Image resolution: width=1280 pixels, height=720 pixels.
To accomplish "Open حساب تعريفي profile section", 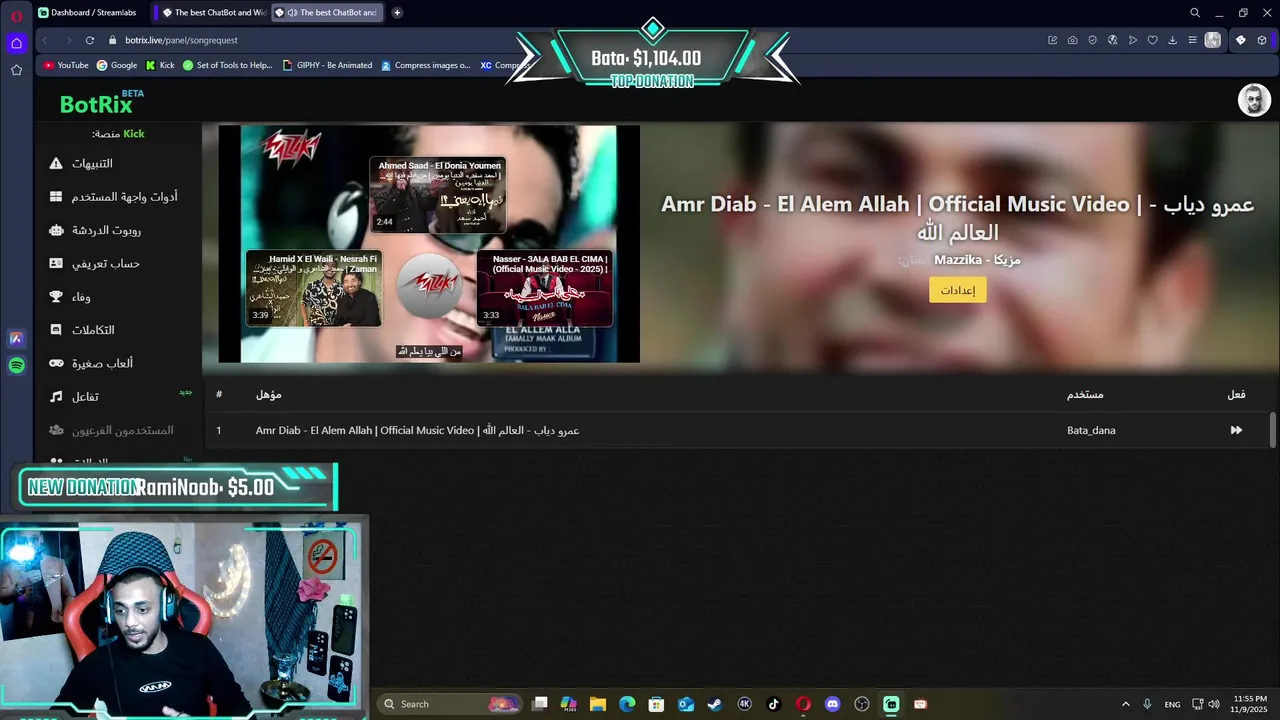I will point(95,263).
